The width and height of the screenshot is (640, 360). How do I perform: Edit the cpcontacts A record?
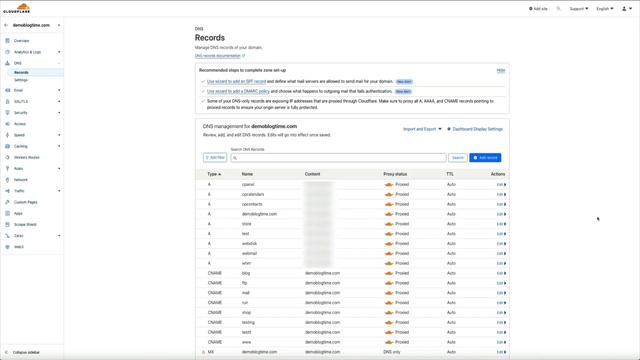coord(501,204)
